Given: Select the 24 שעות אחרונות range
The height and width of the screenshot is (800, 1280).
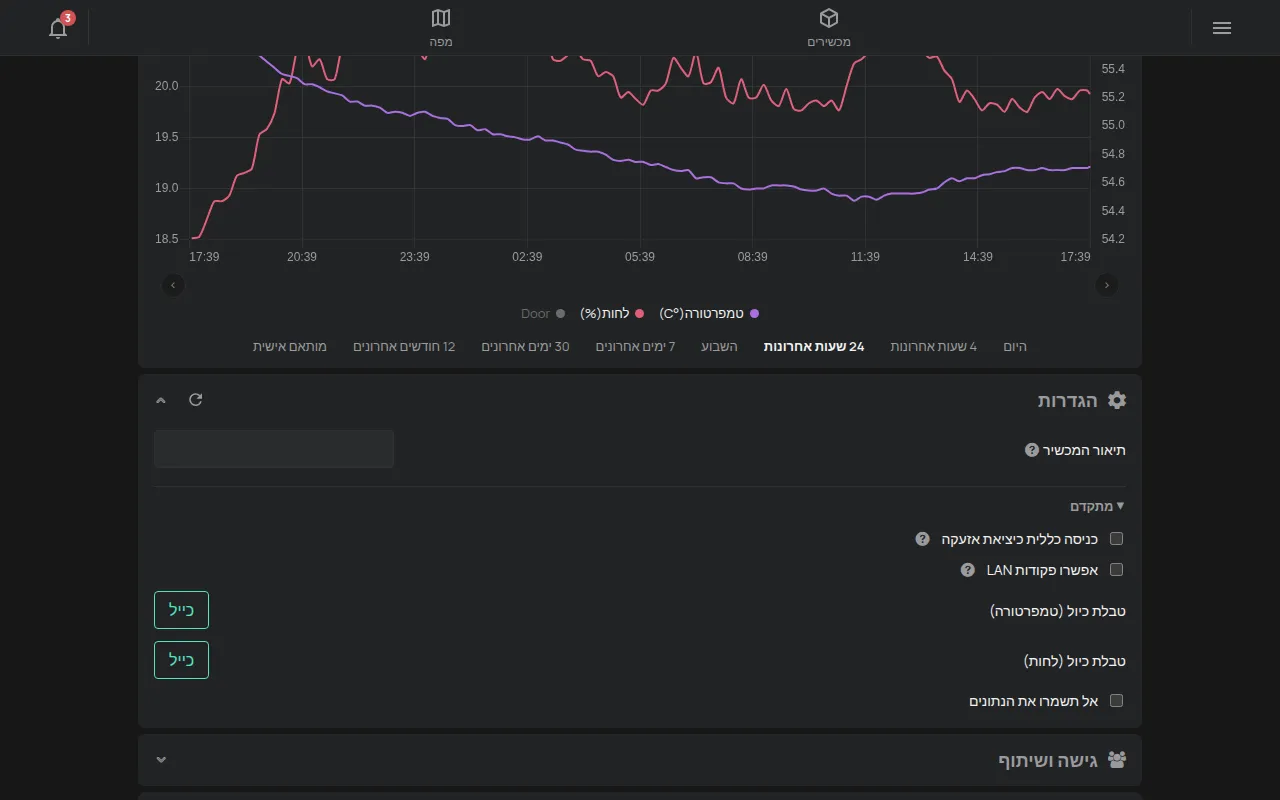Looking at the screenshot, I should pyautogui.click(x=814, y=346).
